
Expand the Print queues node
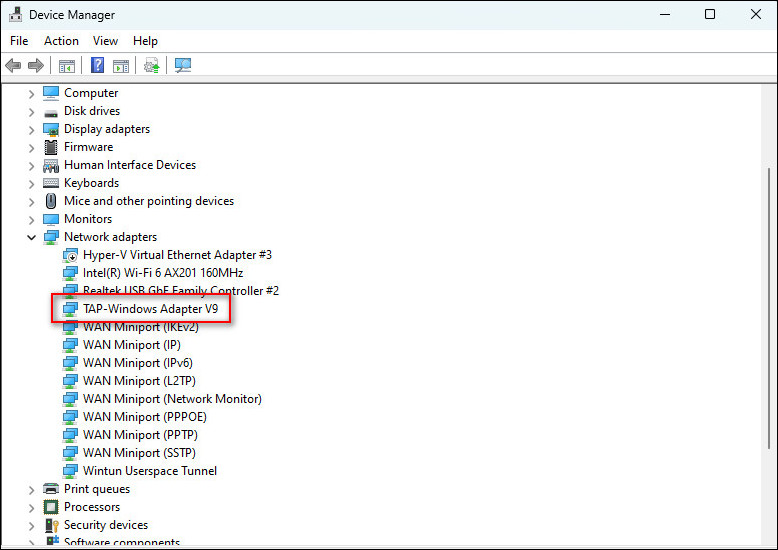tap(32, 489)
